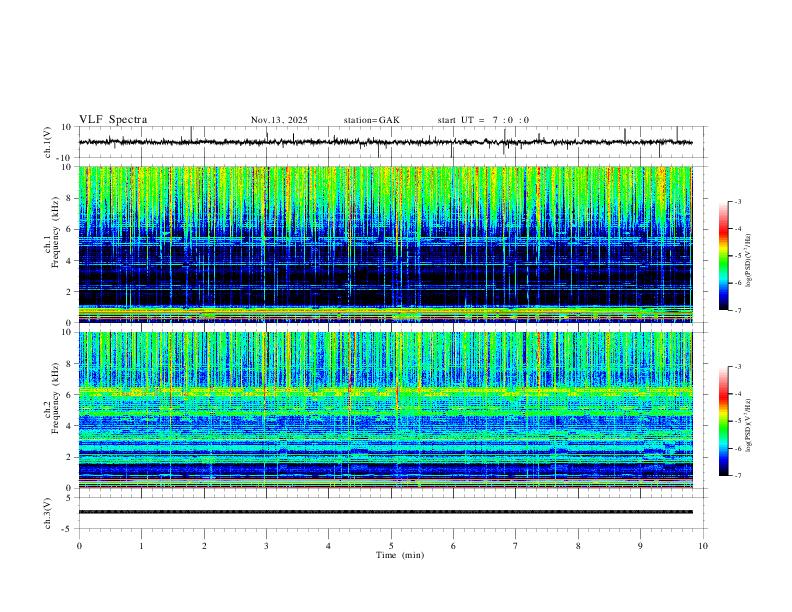
Task: Click the "ch.3(V)" axis label
Action: pos(48,514)
